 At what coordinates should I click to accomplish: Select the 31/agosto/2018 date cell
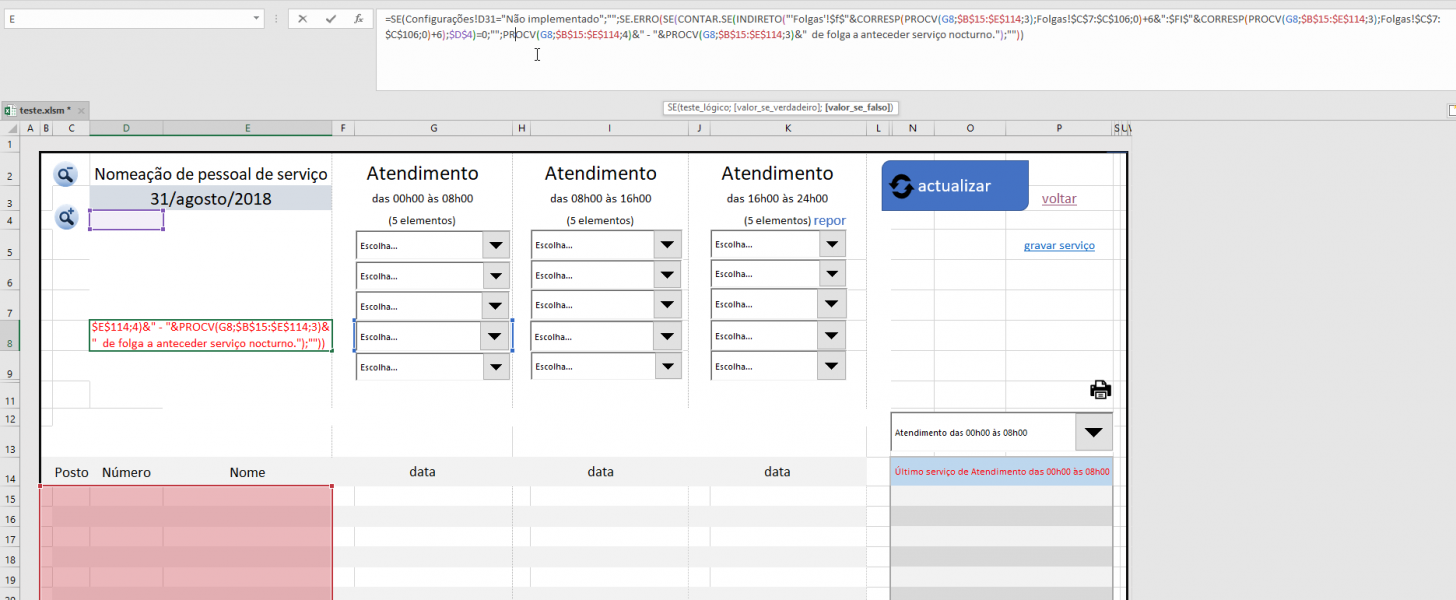tap(211, 199)
